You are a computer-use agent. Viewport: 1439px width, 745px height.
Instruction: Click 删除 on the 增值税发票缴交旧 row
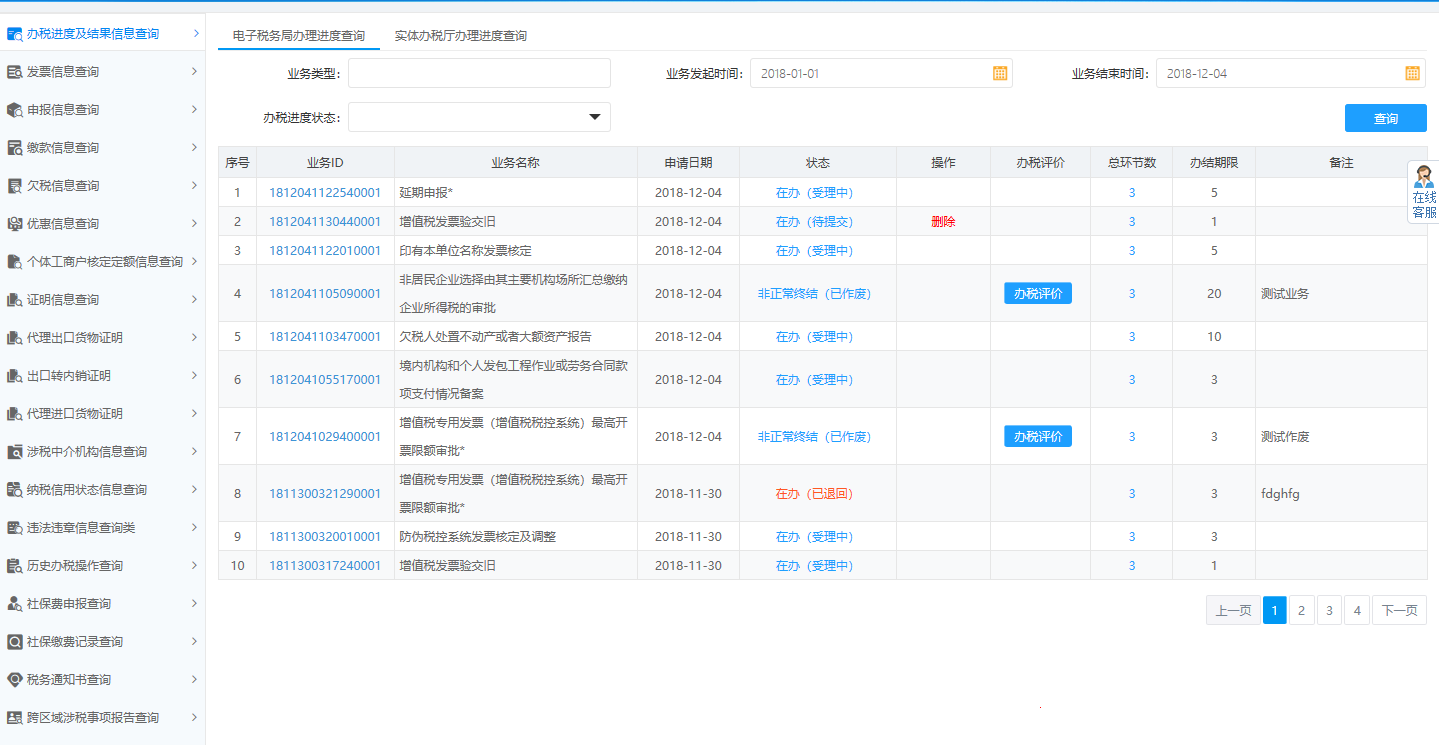942,221
